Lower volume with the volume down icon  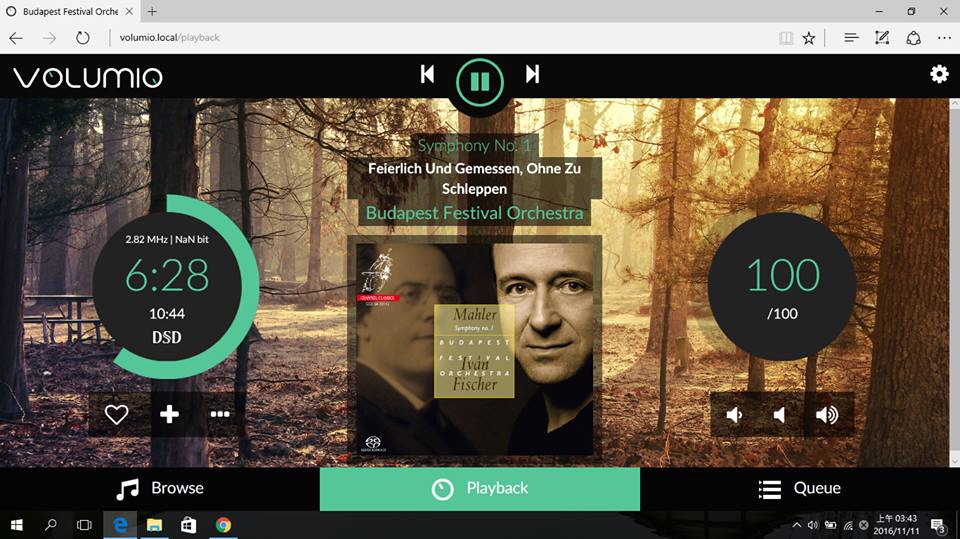click(780, 415)
